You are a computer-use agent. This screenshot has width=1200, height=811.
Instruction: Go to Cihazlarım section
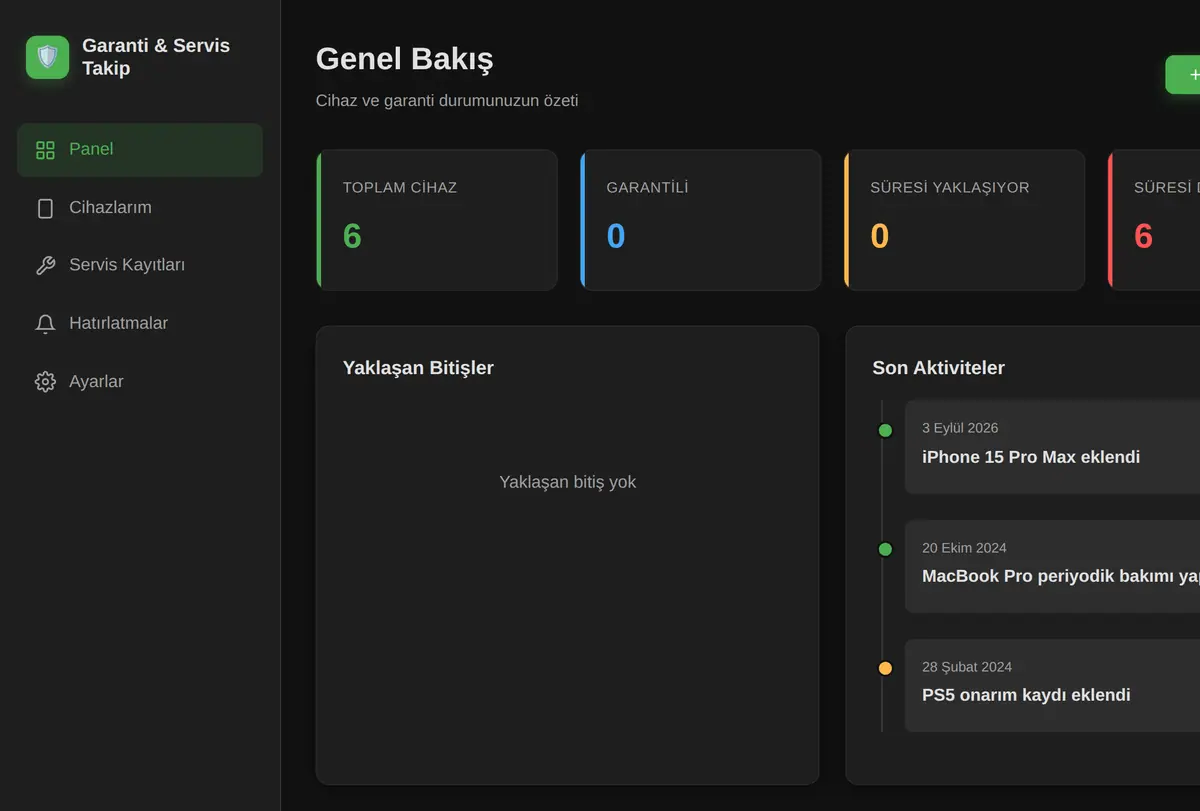(x=140, y=208)
